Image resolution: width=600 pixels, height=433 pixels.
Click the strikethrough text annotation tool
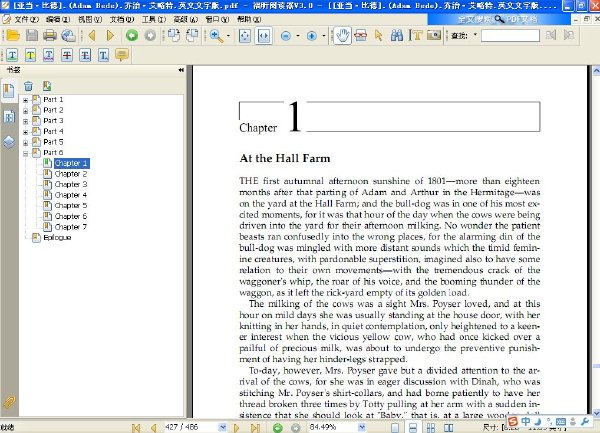pos(67,55)
